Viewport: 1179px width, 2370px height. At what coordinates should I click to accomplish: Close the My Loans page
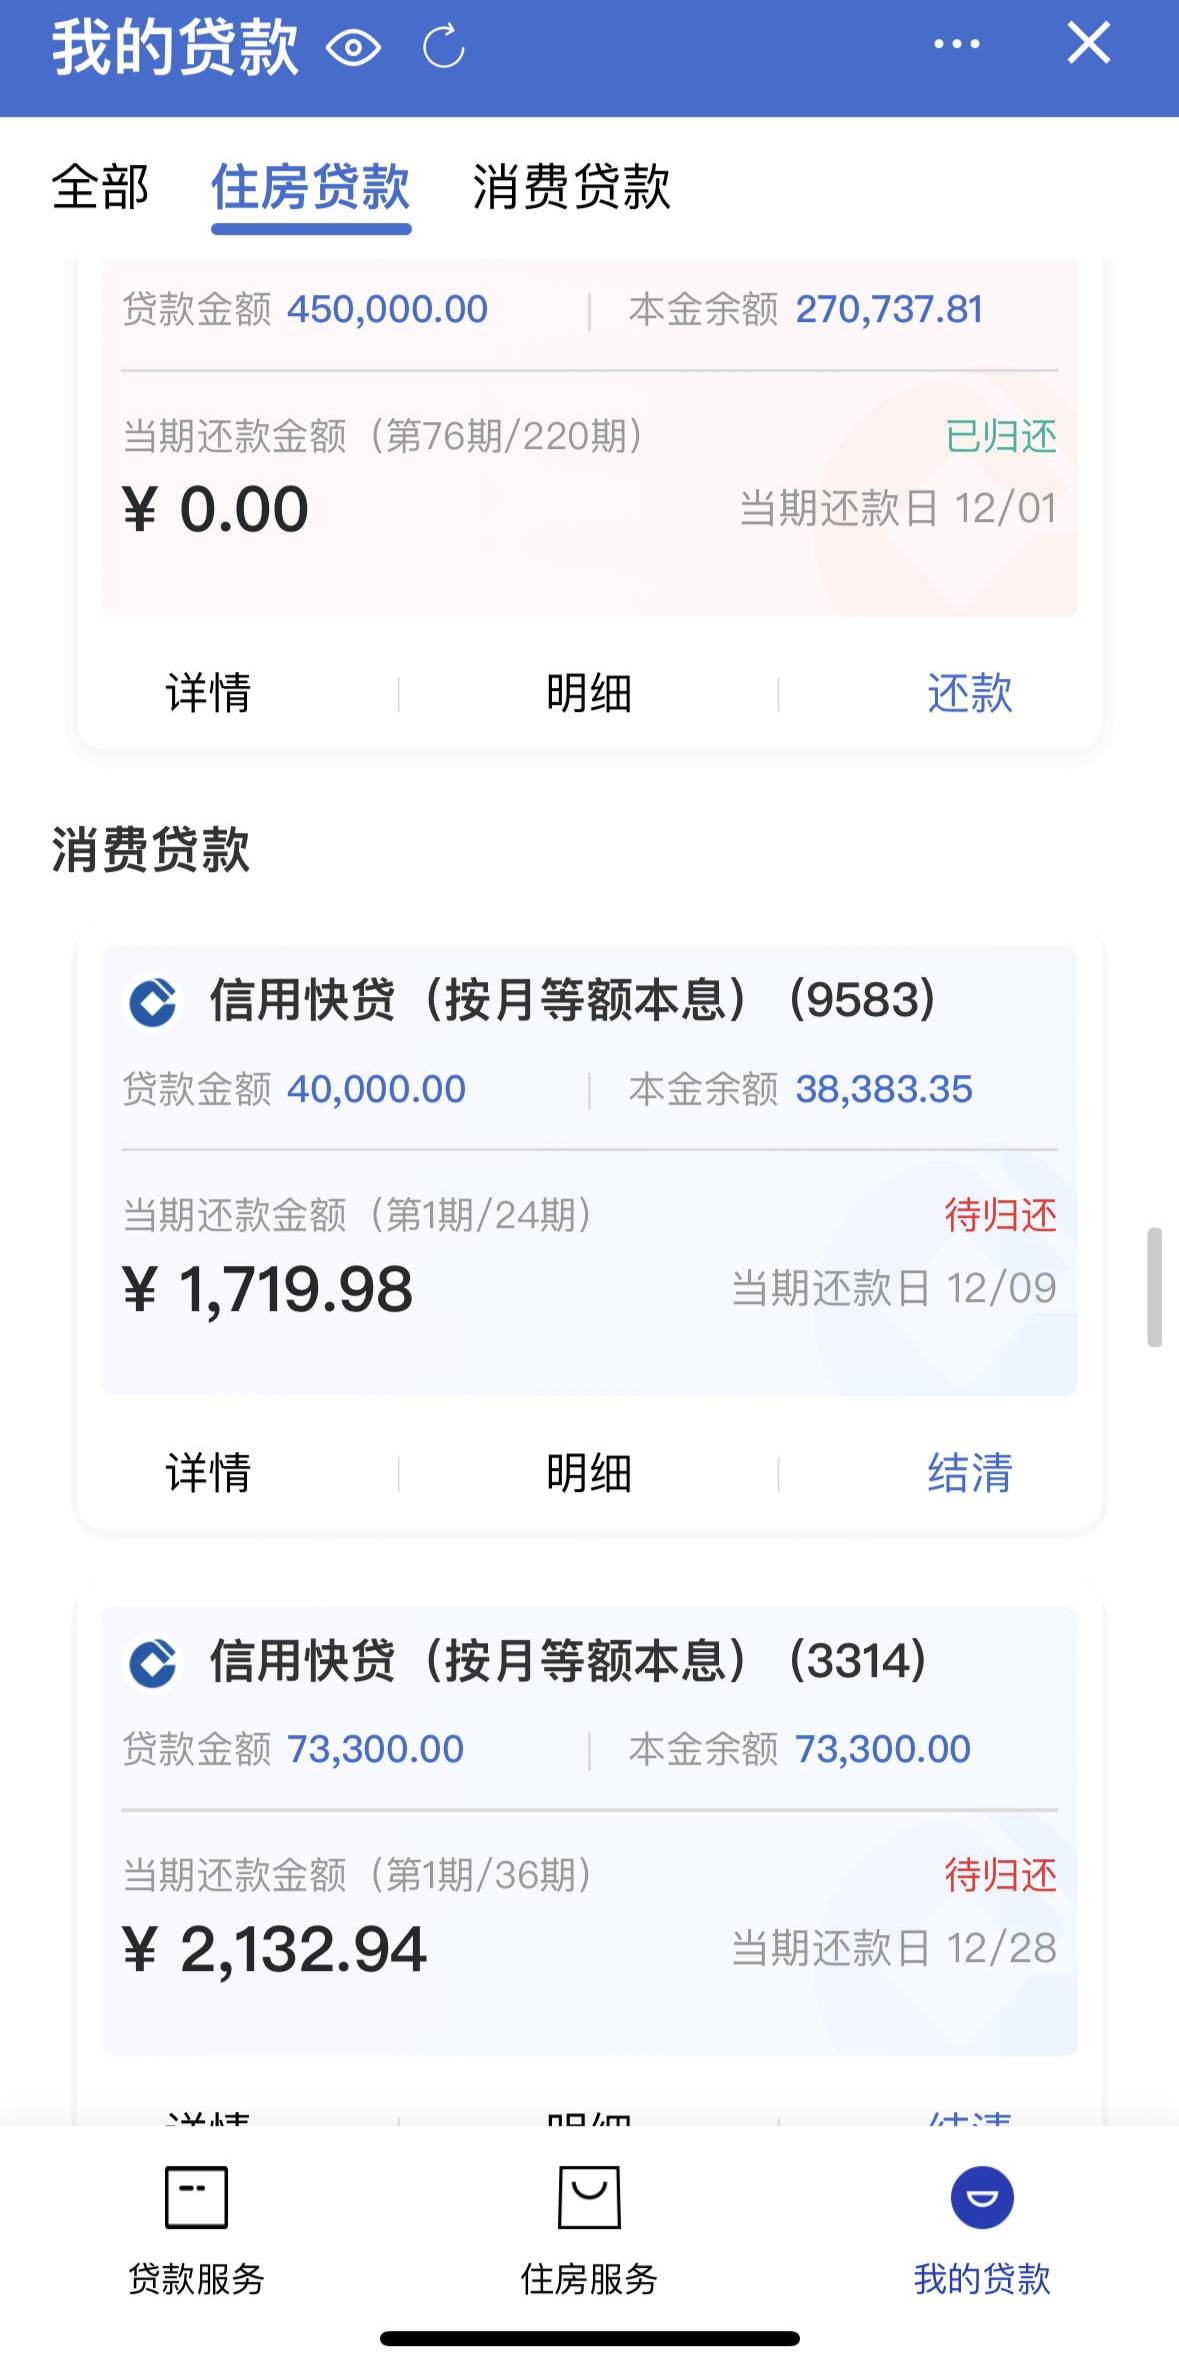click(1088, 44)
